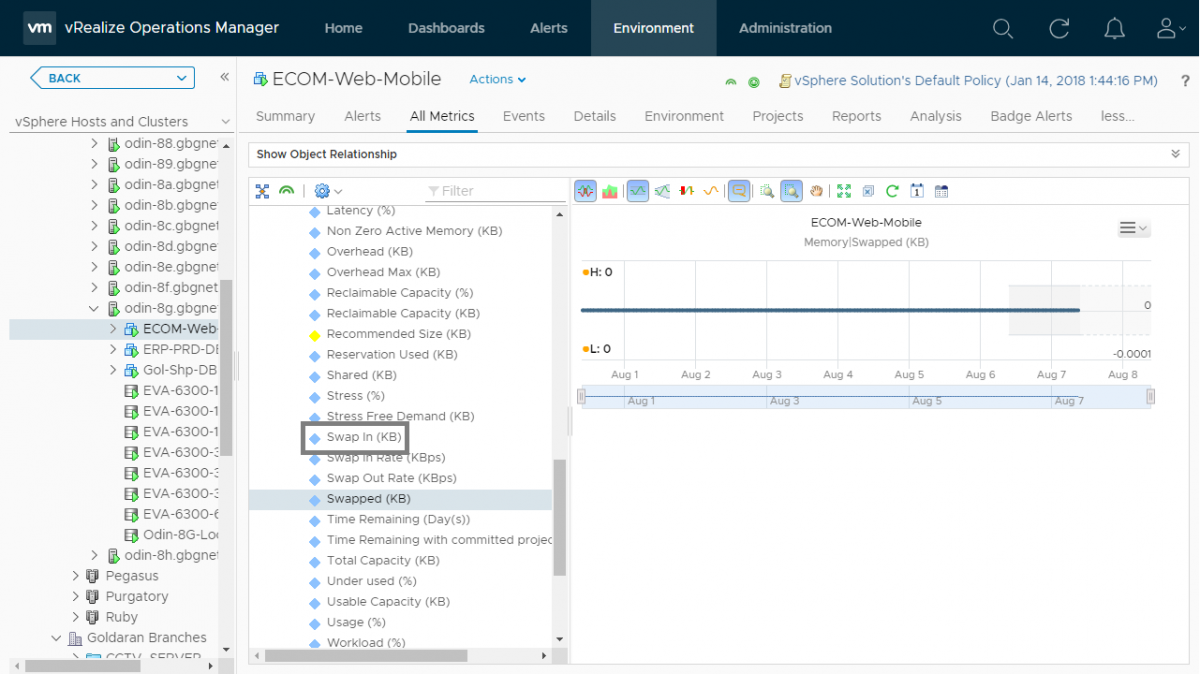
Task: Click the refresh icon in top bar
Action: click(x=1059, y=28)
